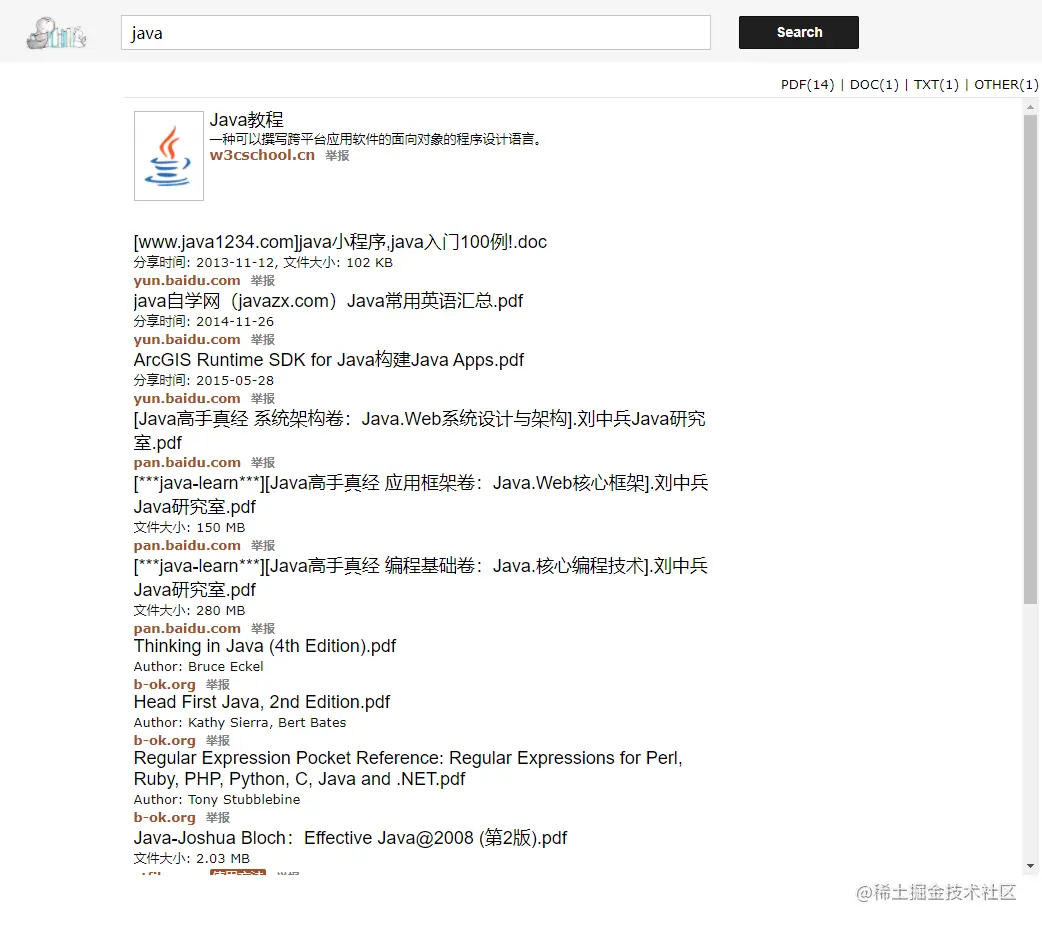
Task: Click the site logo next to search box
Action: click(x=56, y=33)
